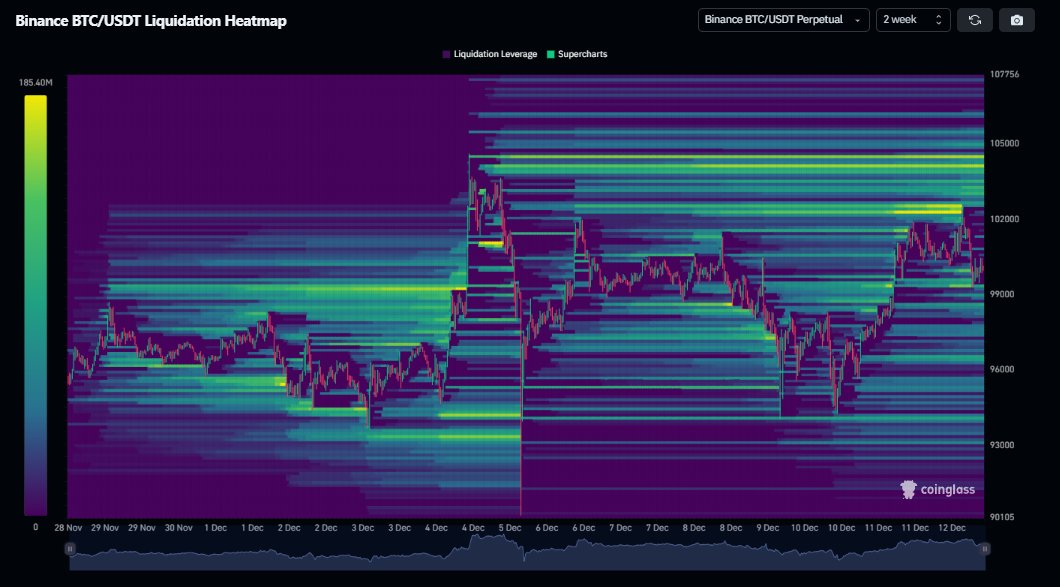Click the Coinglass logo watermark
Image resolution: width=1060 pixels, height=587 pixels.
point(937,489)
